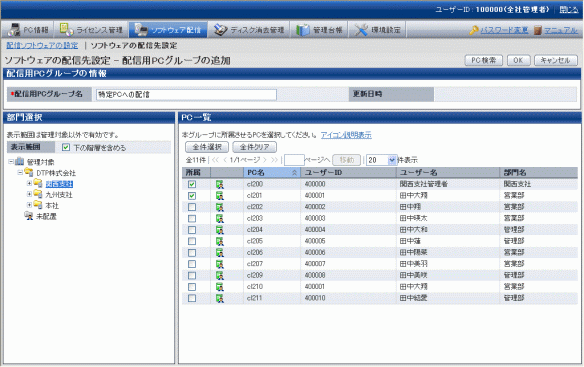This screenshot has width=584, height=367.
Task: Check the checkbox for cl203
Action: click(192, 218)
